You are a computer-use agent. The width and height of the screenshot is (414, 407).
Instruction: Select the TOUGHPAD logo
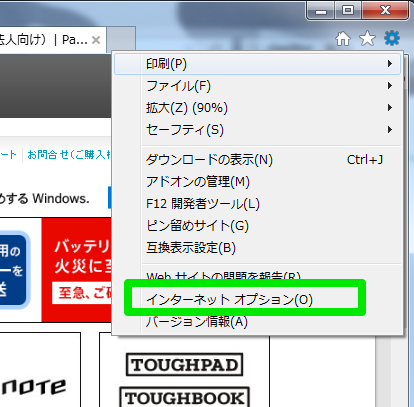click(184, 365)
